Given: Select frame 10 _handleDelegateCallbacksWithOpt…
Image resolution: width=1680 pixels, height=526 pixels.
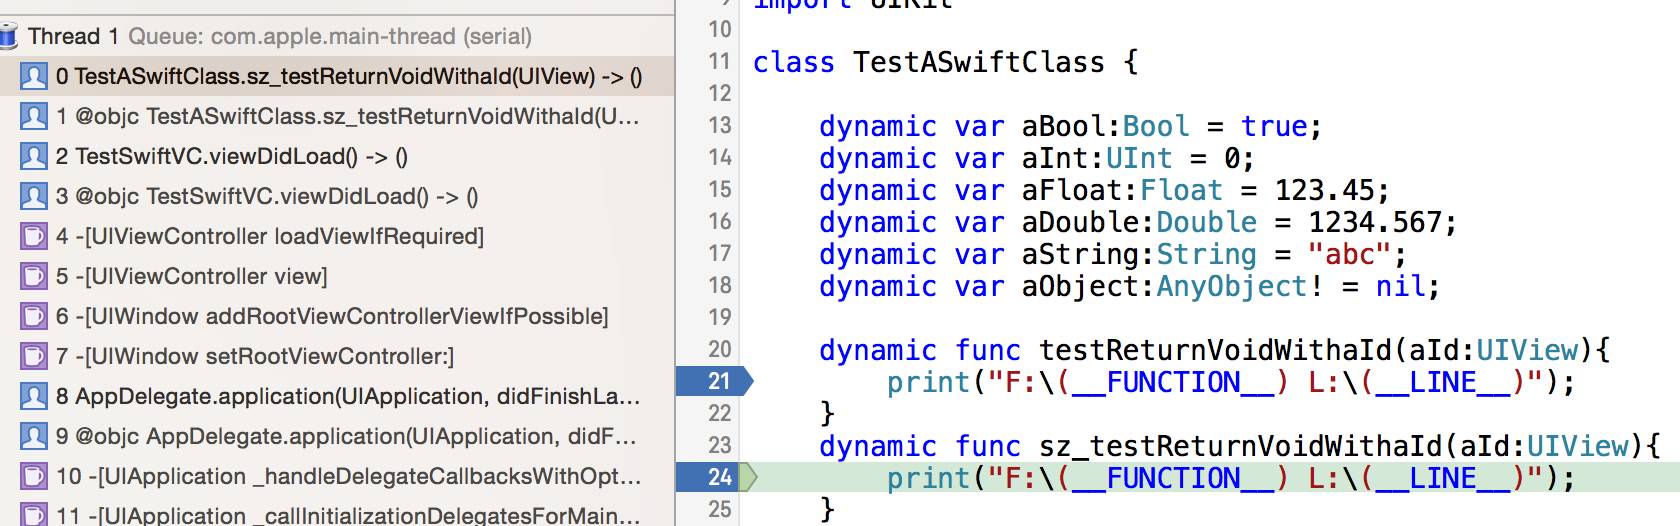Looking at the screenshot, I should [x=337, y=476].
